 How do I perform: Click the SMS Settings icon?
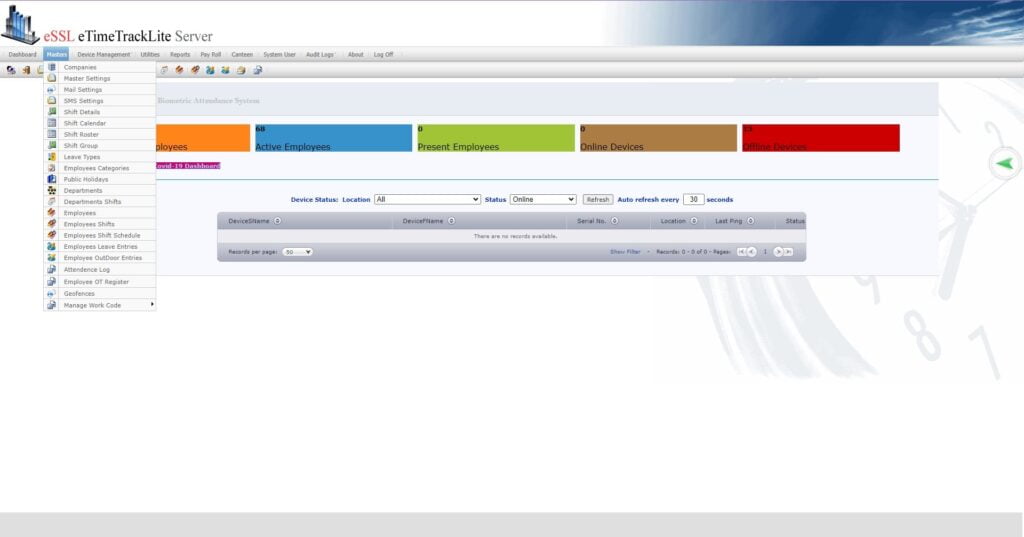click(52, 101)
